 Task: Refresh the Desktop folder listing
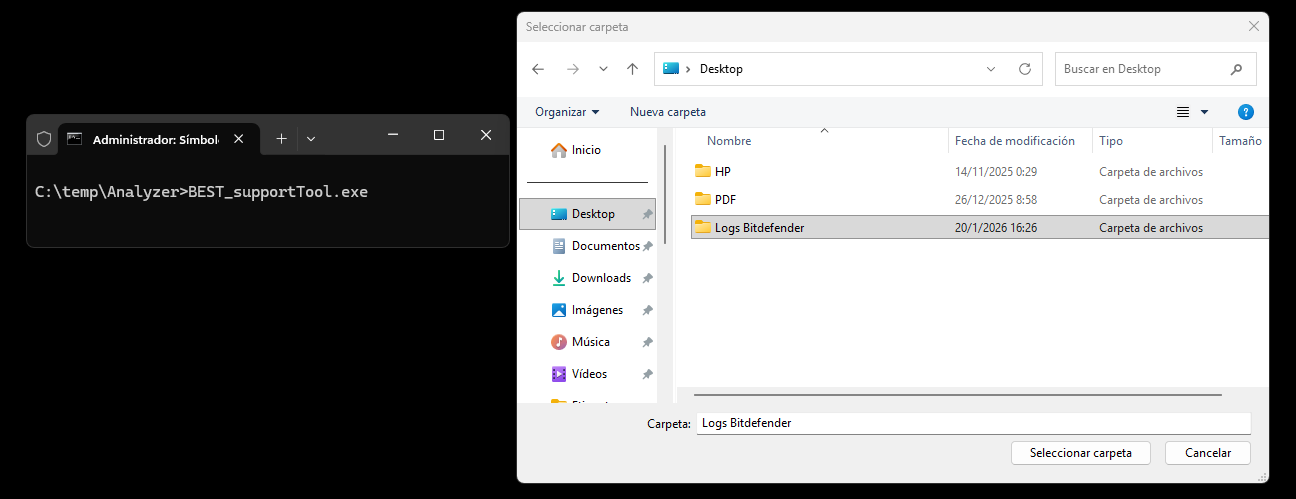point(1024,69)
